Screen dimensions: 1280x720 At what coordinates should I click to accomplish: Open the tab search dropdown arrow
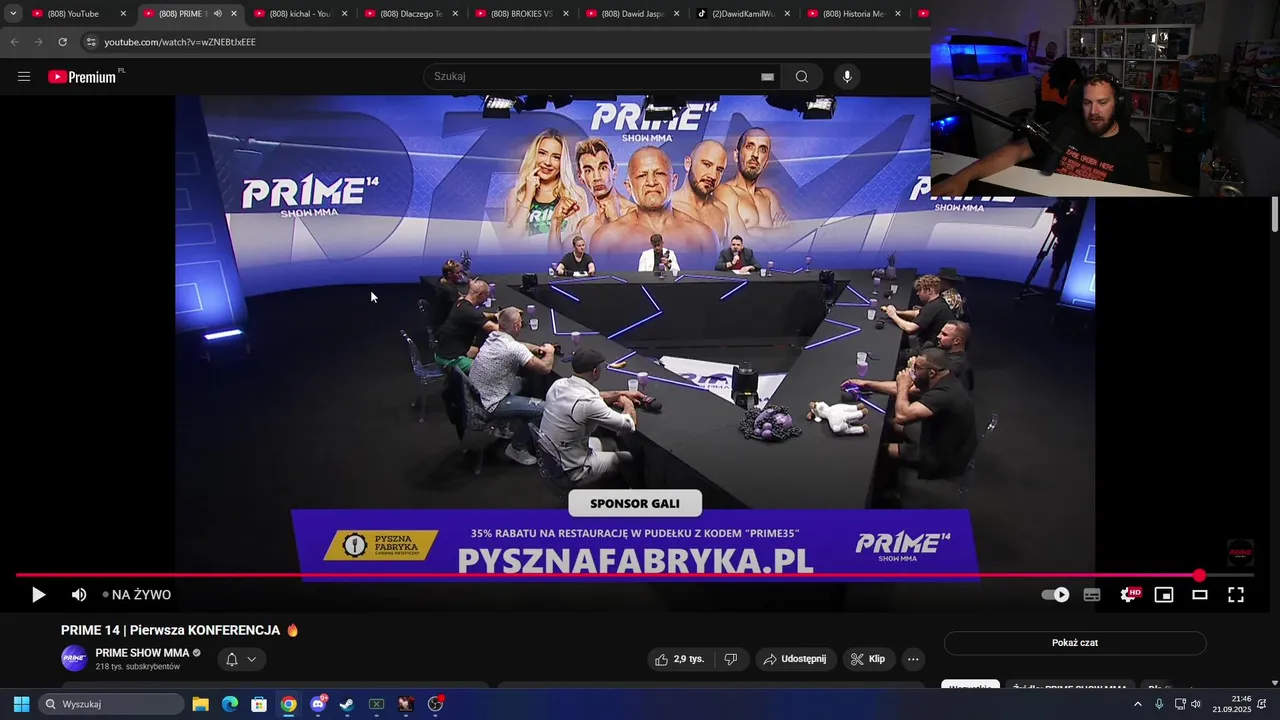[x=13, y=14]
